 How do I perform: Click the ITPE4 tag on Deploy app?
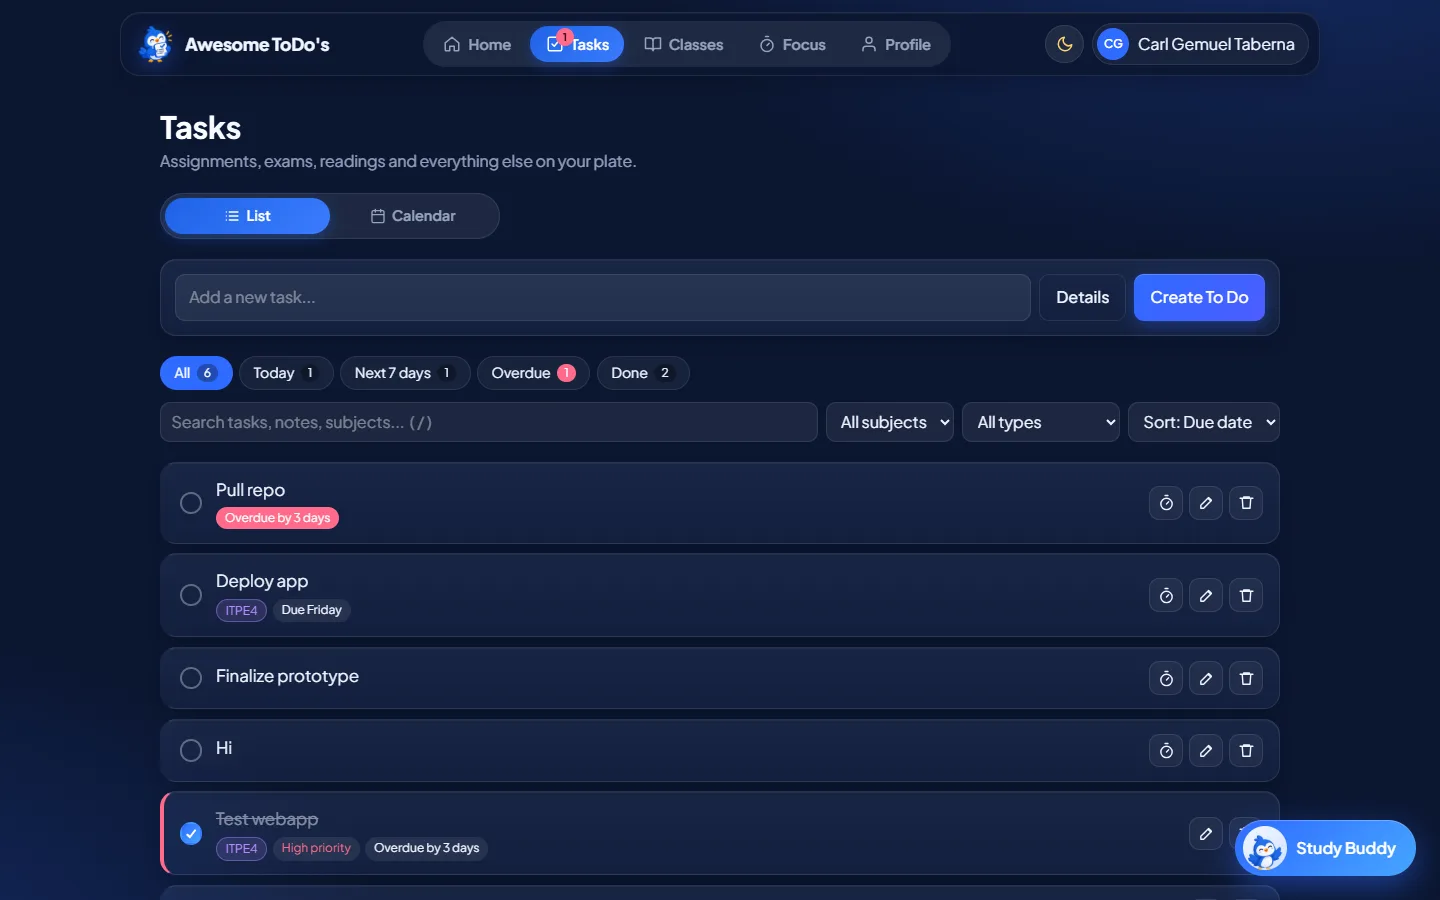click(x=241, y=610)
